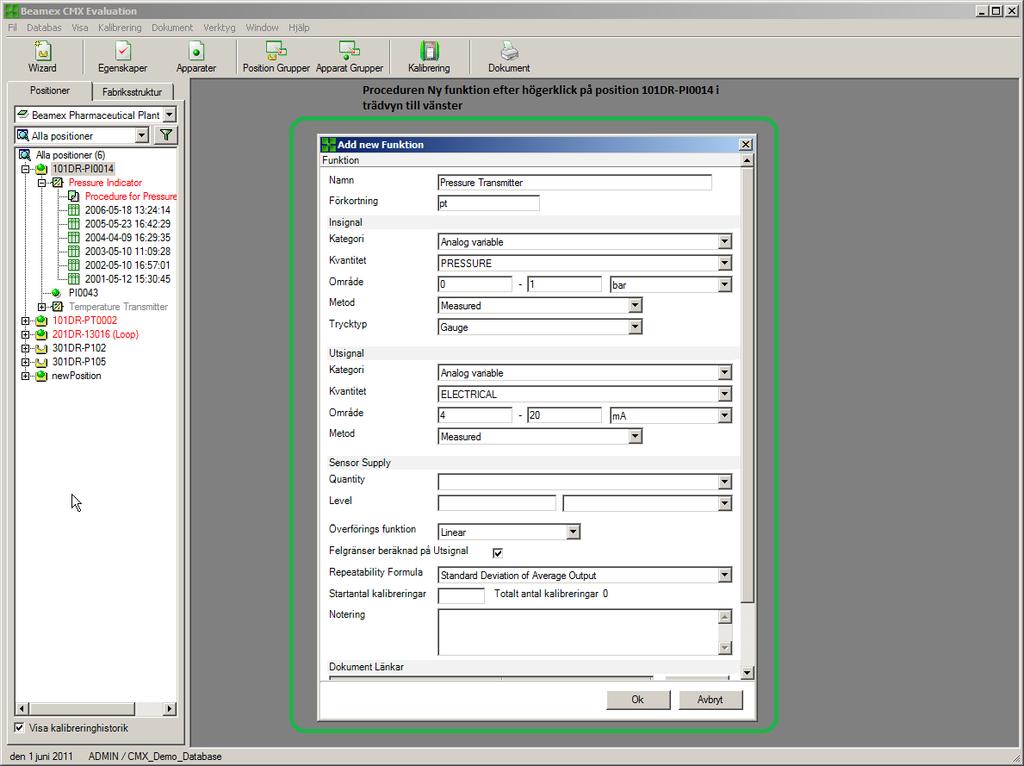Click the Startantal kalibreringar field
Image resolution: width=1024 pixels, height=766 pixels.
(461, 596)
